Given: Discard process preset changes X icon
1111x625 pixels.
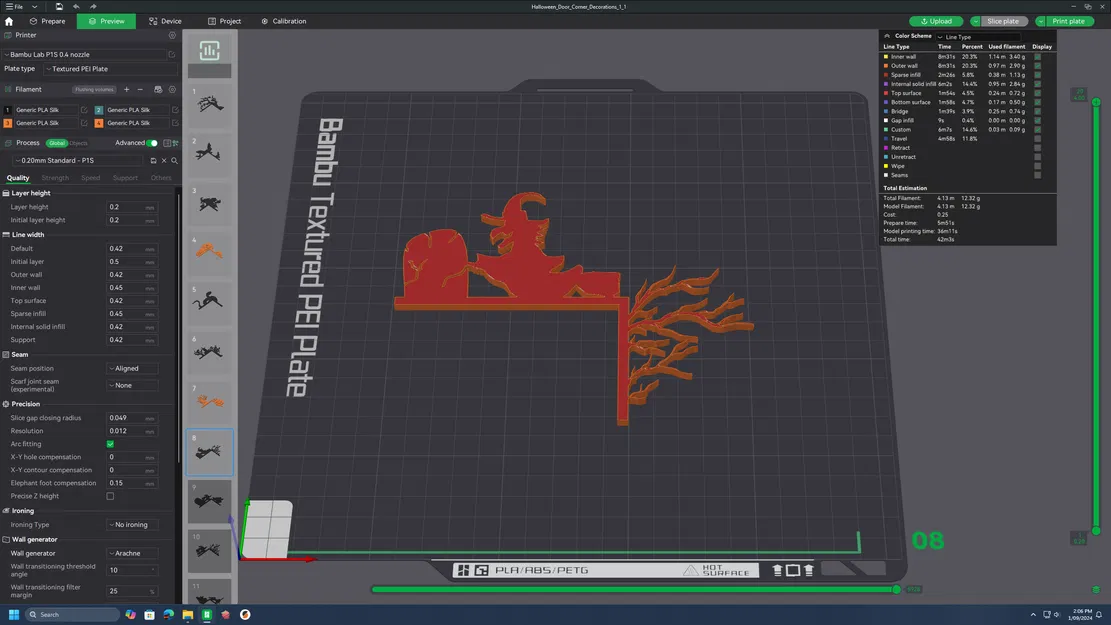Looking at the screenshot, I should (x=164, y=161).
